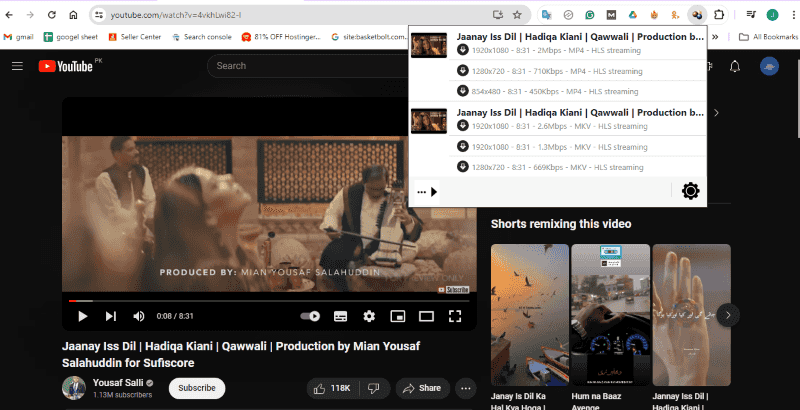
Task: Open the All Bookmarks folder
Action: click(x=768, y=37)
